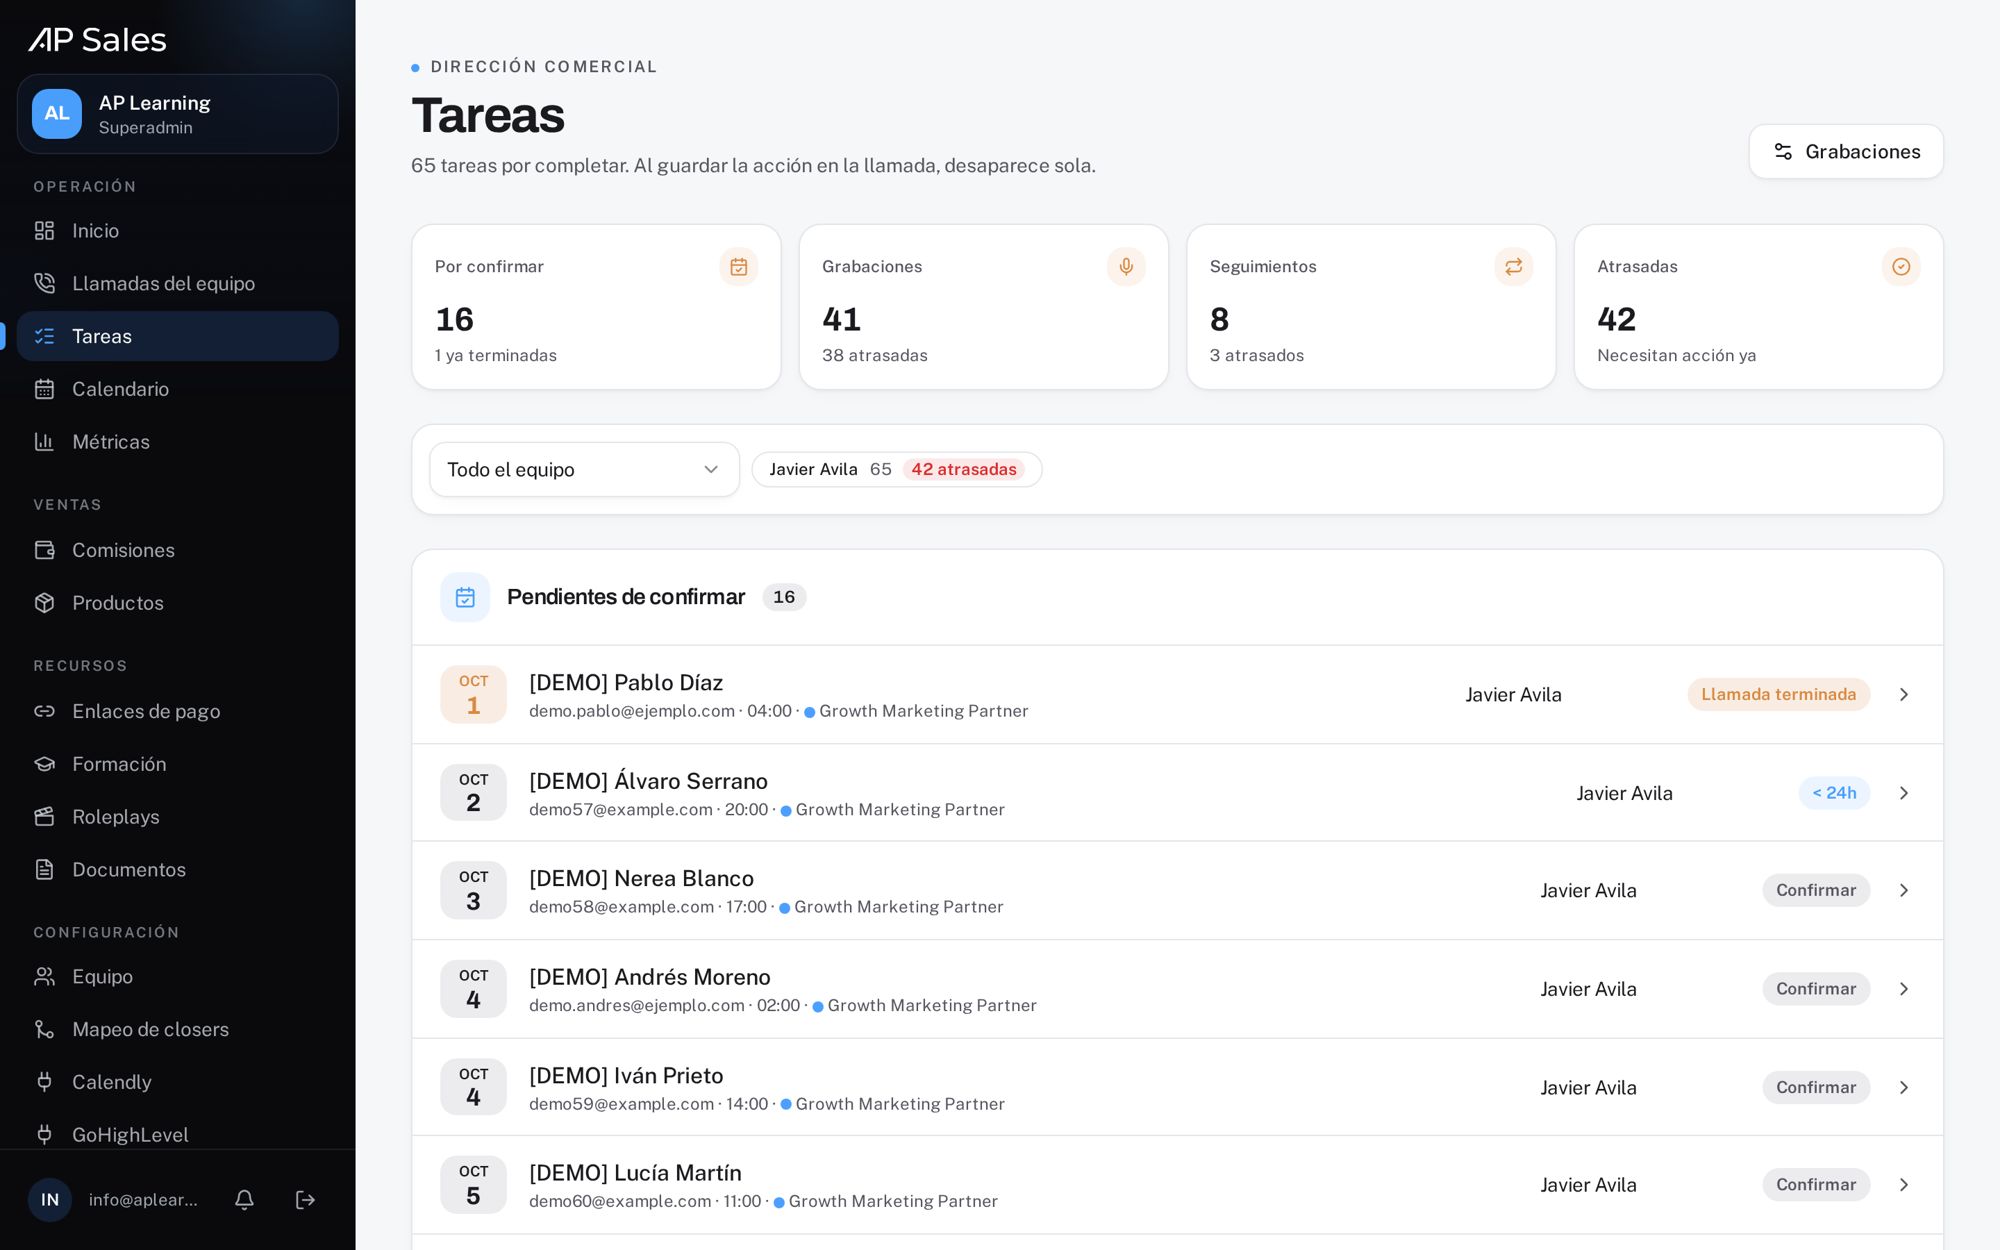Click the clock check icon on Atrasadas card

pyautogui.click(x=1901, y=266)
